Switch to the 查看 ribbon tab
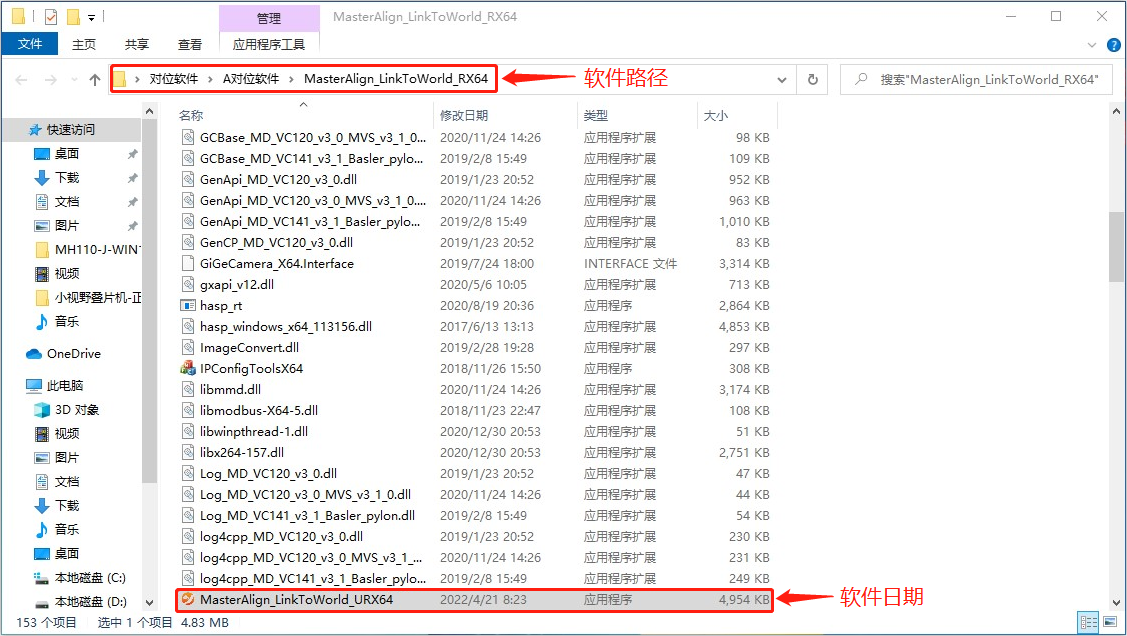This screenshot has height=636, width=1127. (x=189, y=44)
